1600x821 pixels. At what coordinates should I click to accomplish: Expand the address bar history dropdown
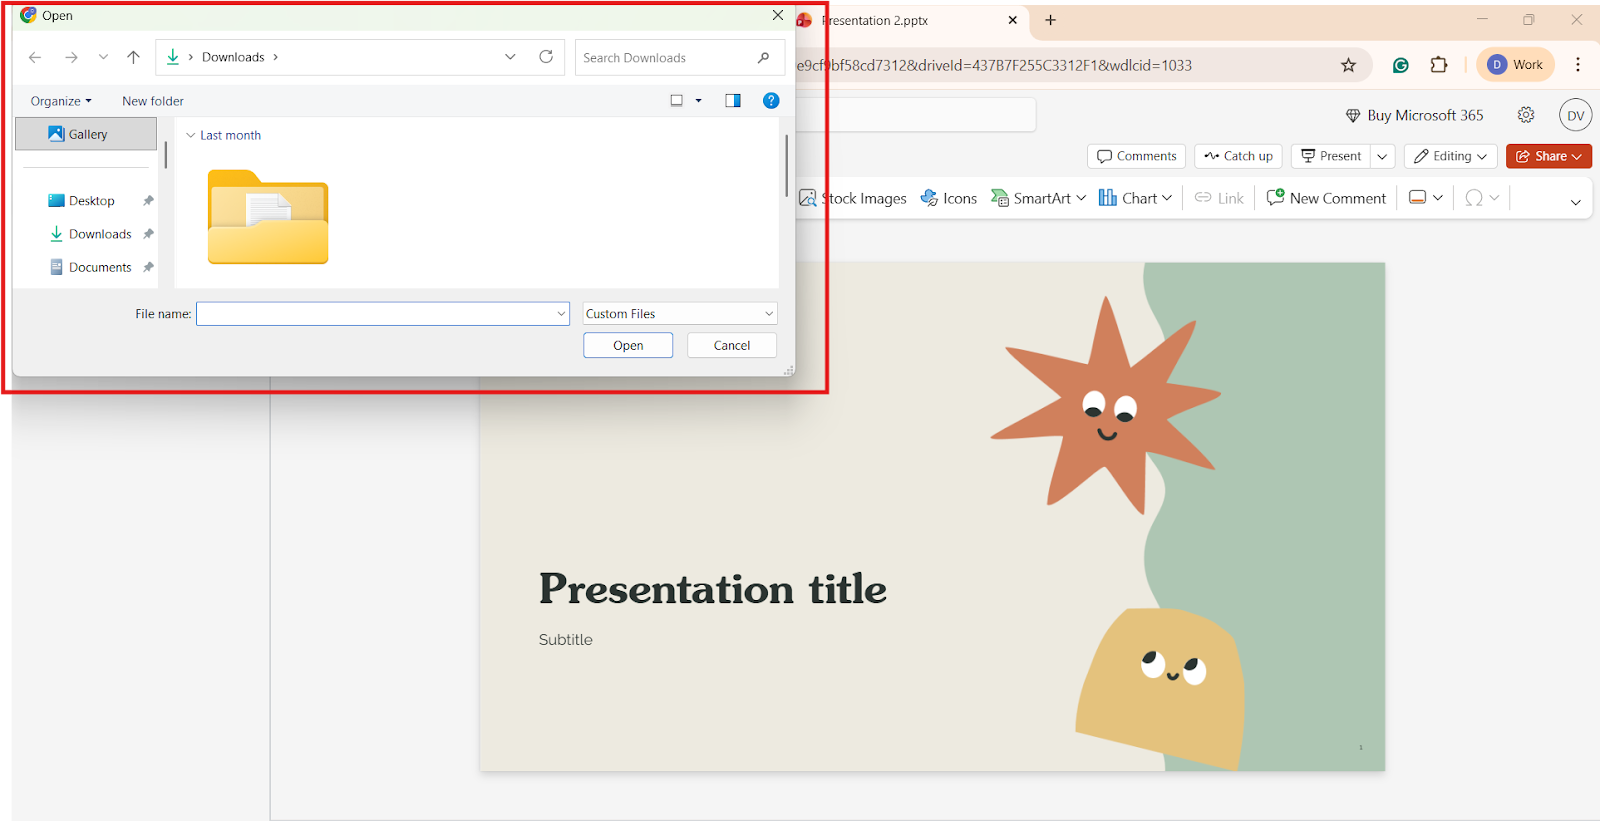510,57
